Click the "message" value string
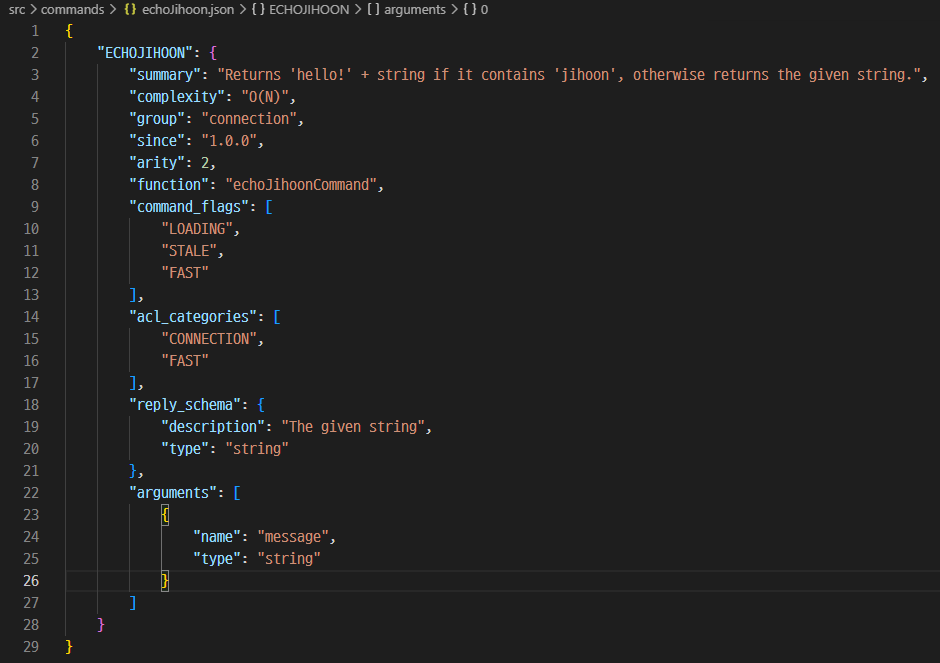The height and width of the screenshot is (663, 940). tap(293, 537)
